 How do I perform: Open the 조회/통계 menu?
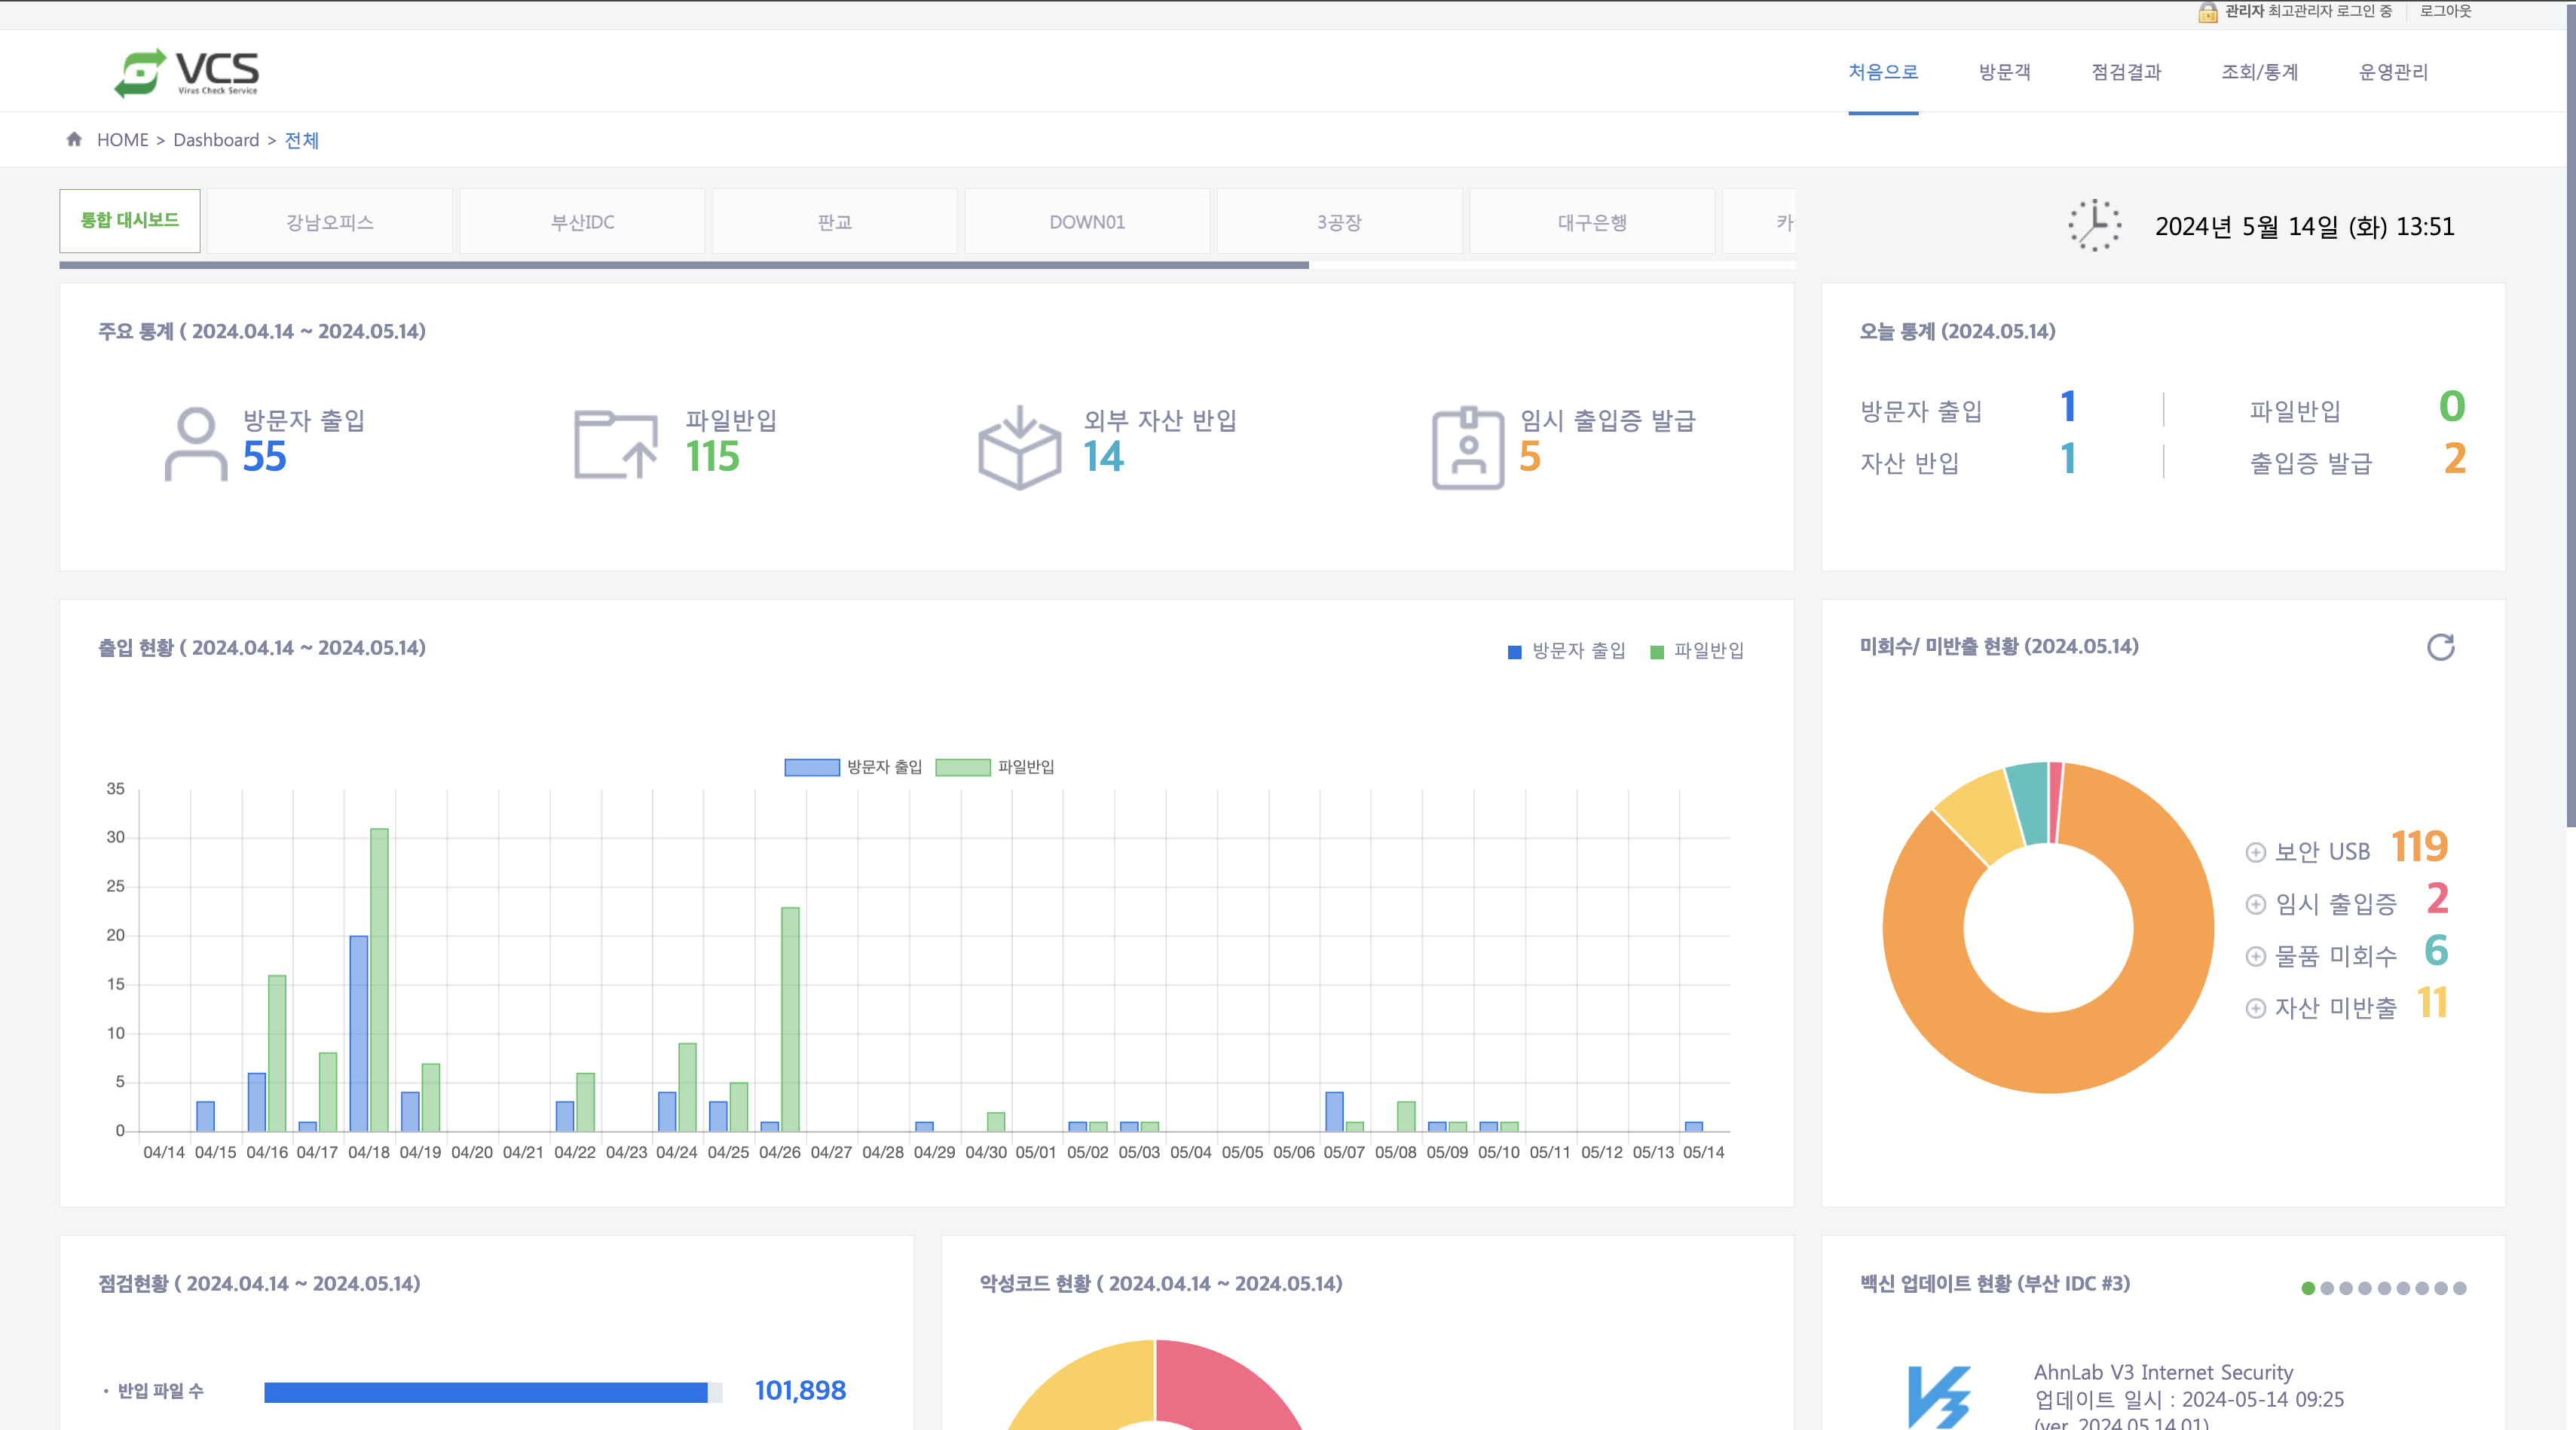[x=2259, y=72]
